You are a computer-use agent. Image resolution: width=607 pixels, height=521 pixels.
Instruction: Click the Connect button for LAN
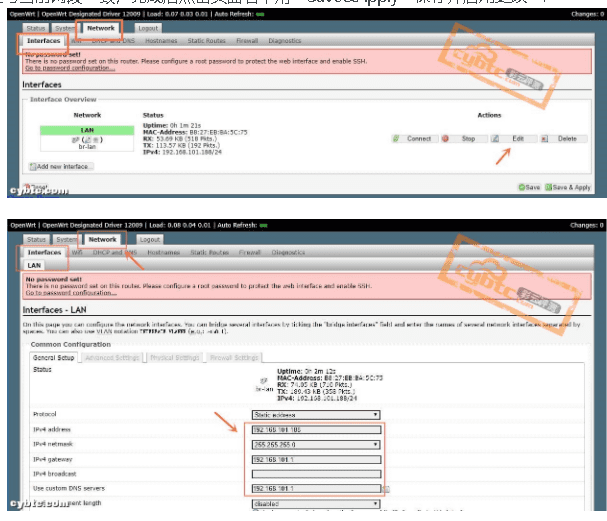coord(415,139)
